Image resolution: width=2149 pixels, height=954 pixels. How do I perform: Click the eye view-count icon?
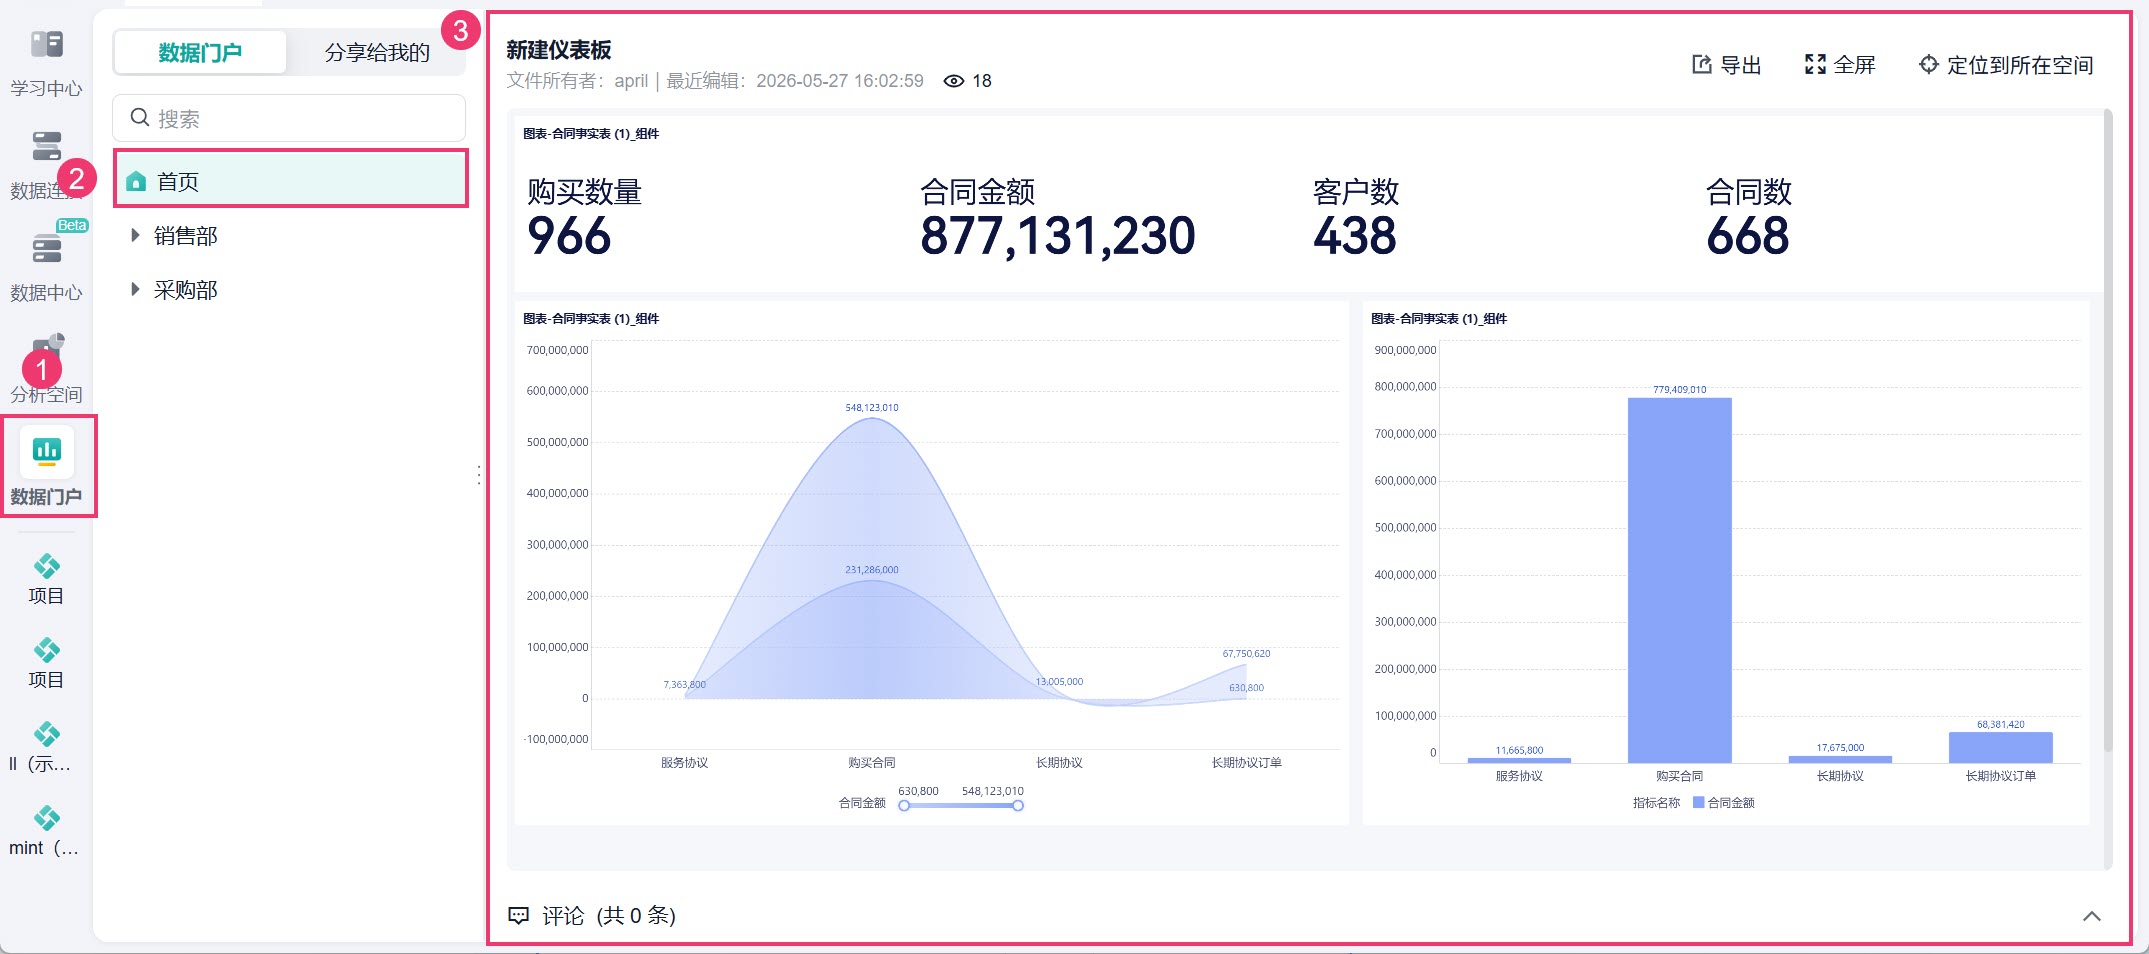click(954, 81)
